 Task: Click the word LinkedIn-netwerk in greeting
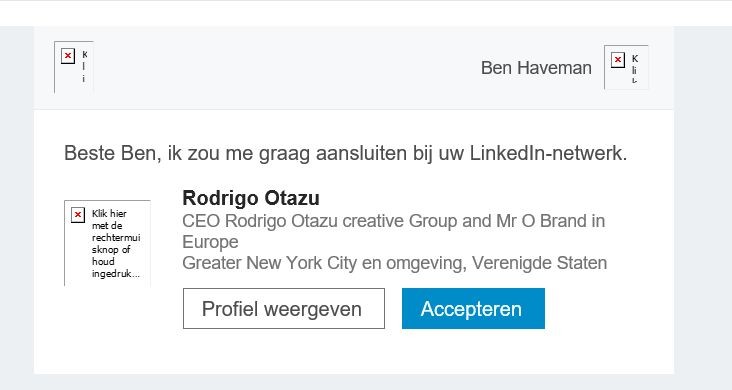548,153
